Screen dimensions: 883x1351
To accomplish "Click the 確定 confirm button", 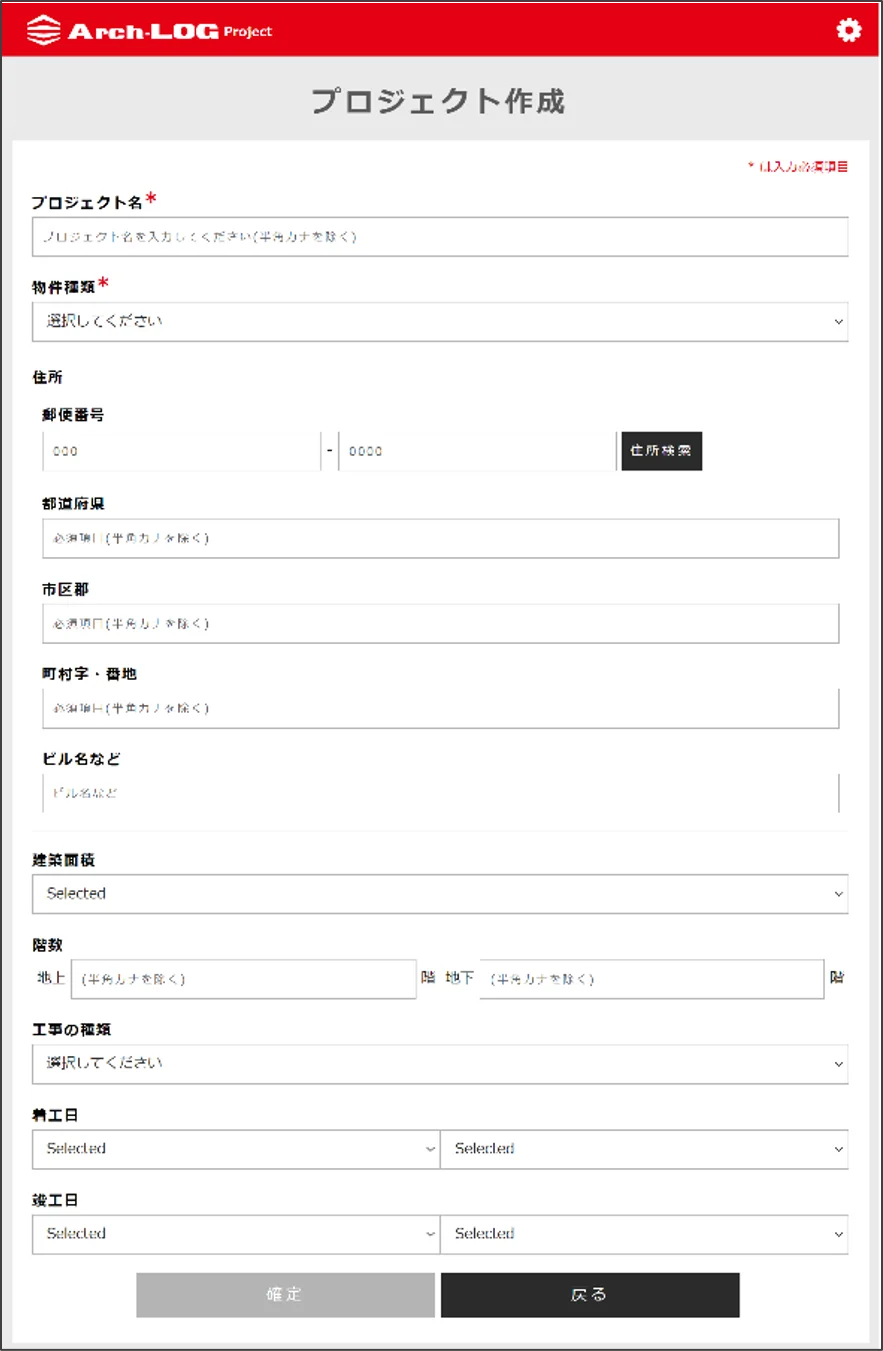I will [286, 1295].
